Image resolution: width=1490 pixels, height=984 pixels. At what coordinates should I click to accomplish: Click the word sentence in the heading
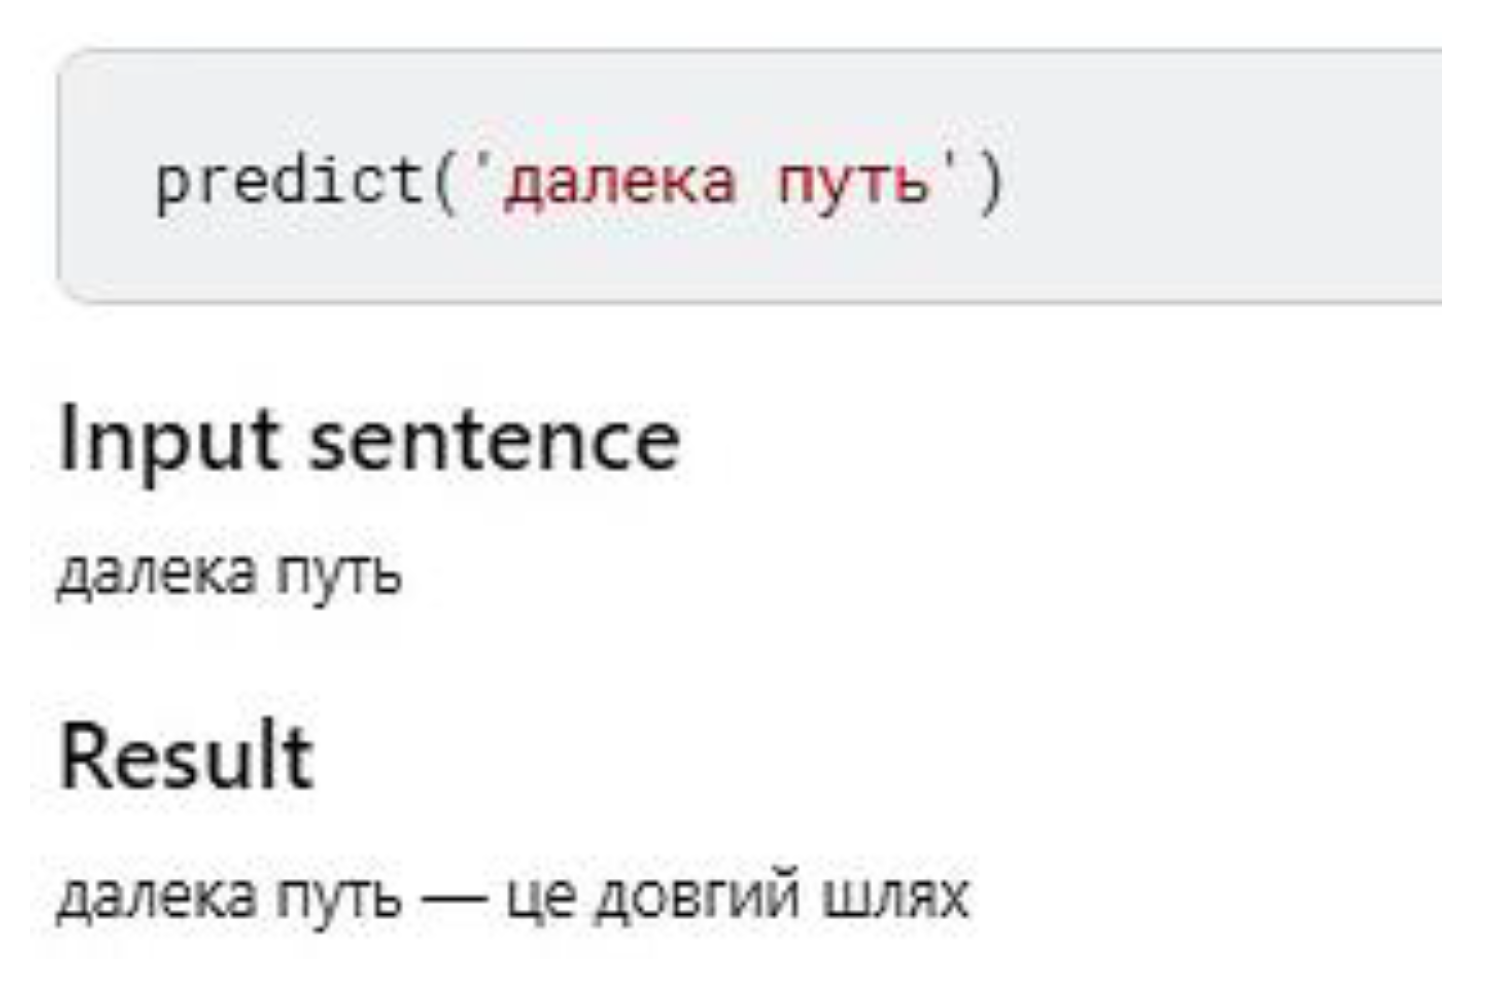pyautogui.click(x=494, y=441)
